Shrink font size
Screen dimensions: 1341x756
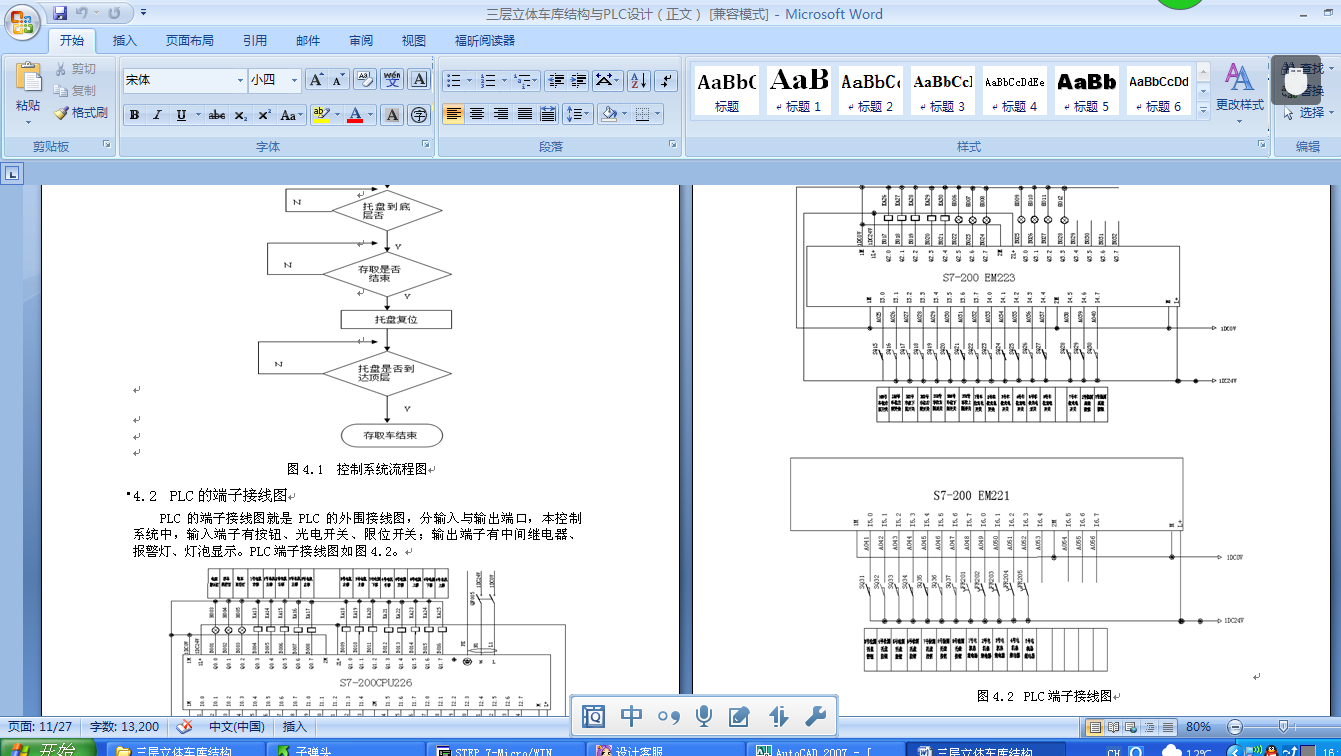click(x=338, y=80)
